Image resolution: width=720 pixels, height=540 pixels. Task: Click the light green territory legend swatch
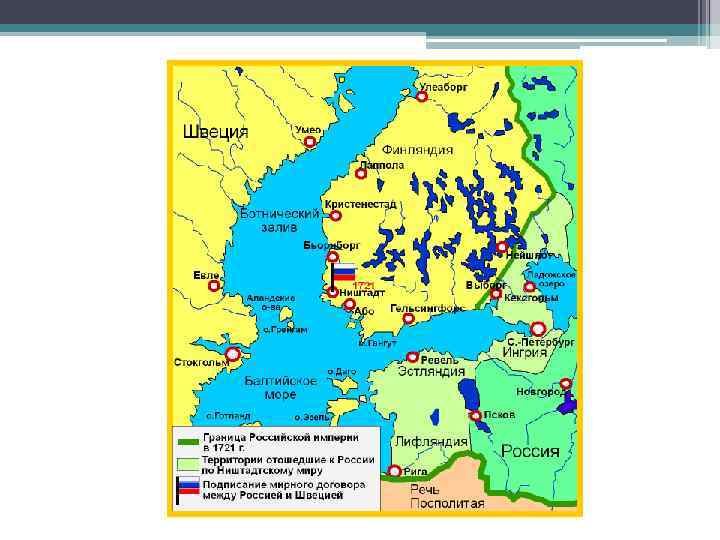tap(188, 465)
